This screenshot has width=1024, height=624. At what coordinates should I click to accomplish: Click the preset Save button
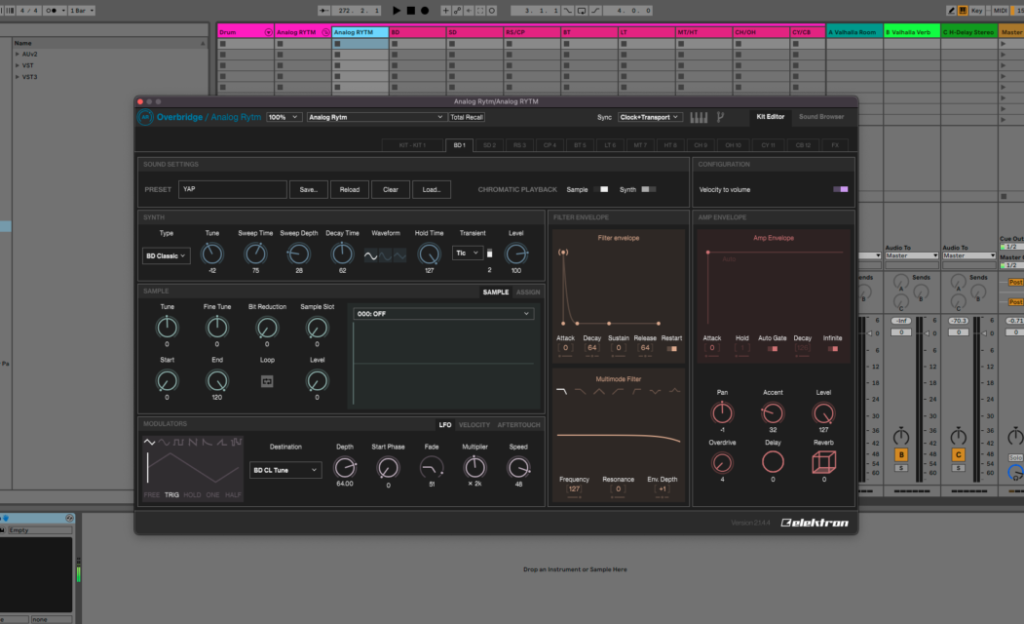[308, 189]
